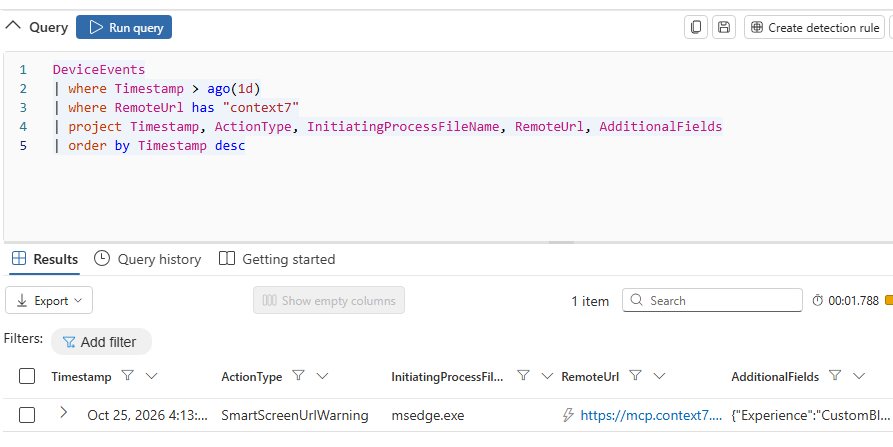Image resolution: width=893 pixels, height=447 pixels.
Task: Click 'order by Timestamp desc' query line
Action: point(157,145)
